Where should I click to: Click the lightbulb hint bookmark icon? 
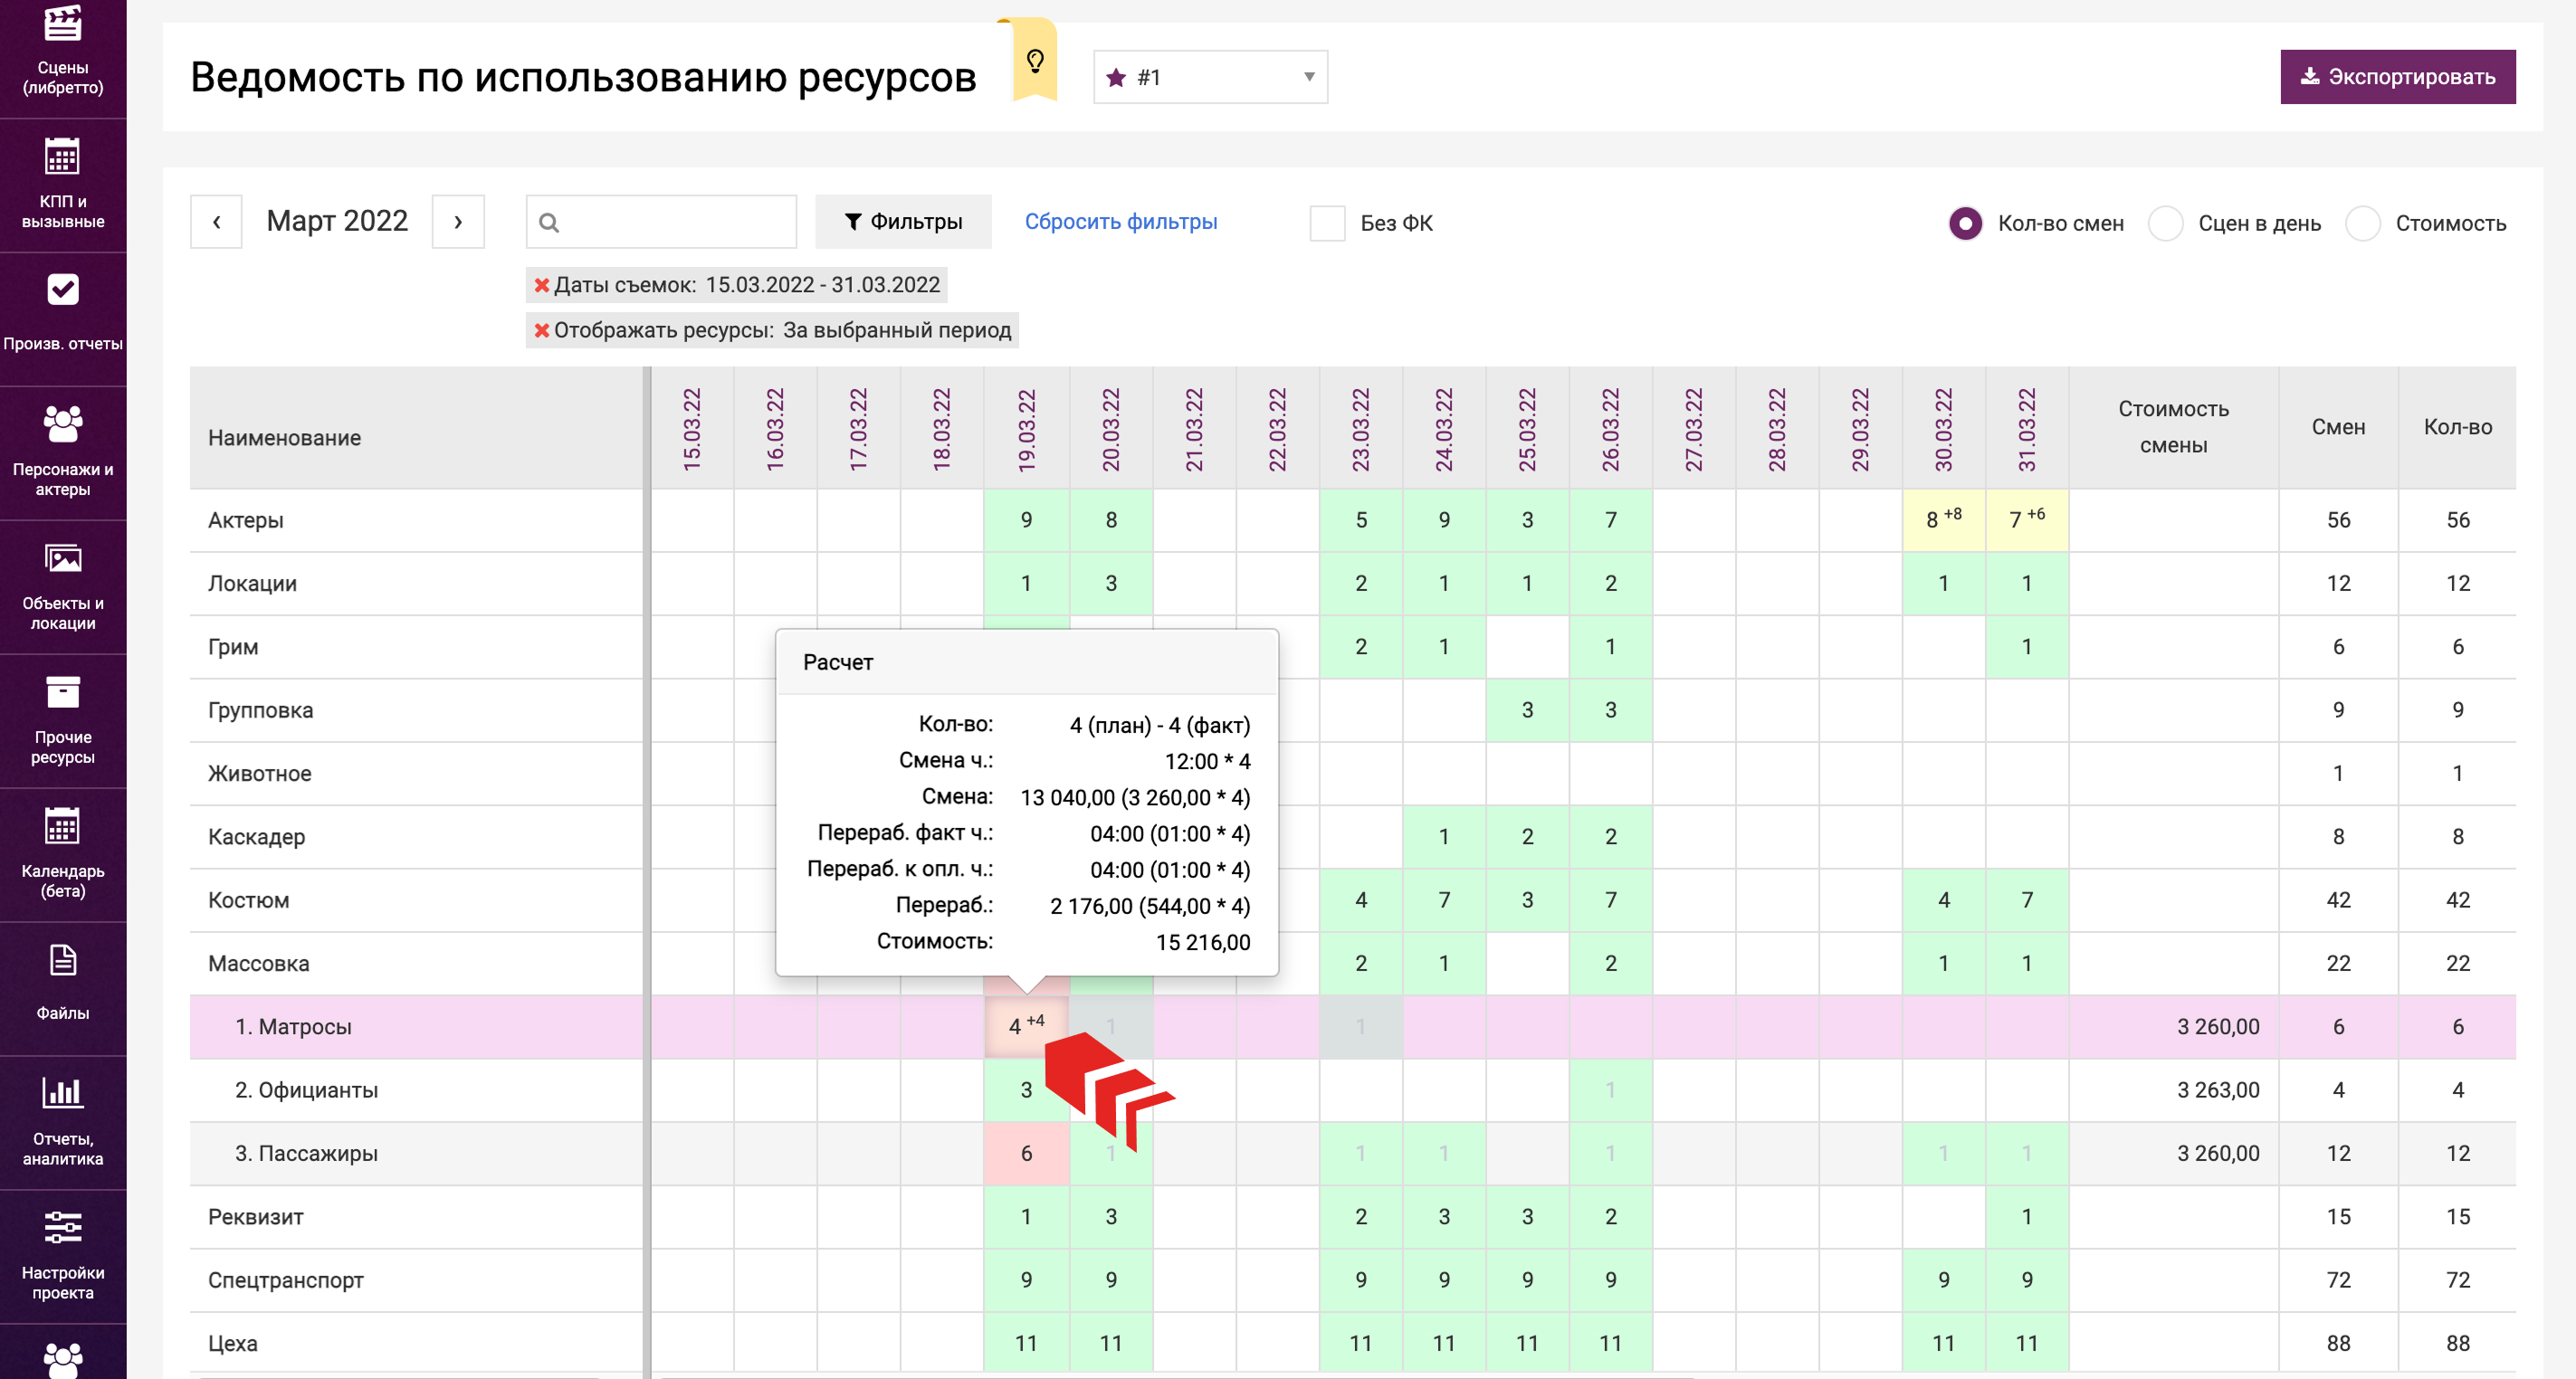tap(1035, 62)
